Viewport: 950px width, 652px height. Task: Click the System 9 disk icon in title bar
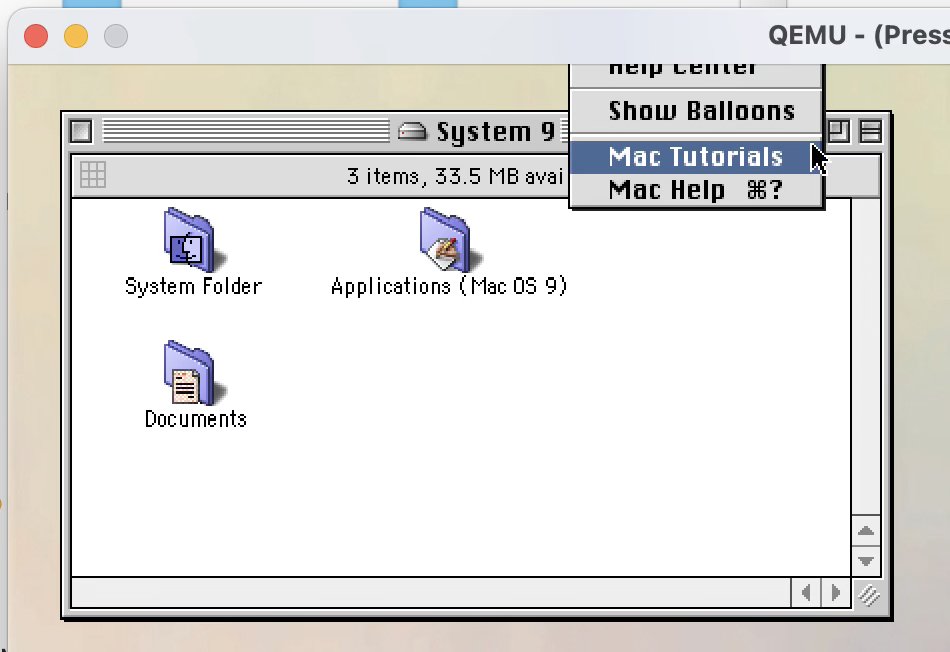(412, 131)
